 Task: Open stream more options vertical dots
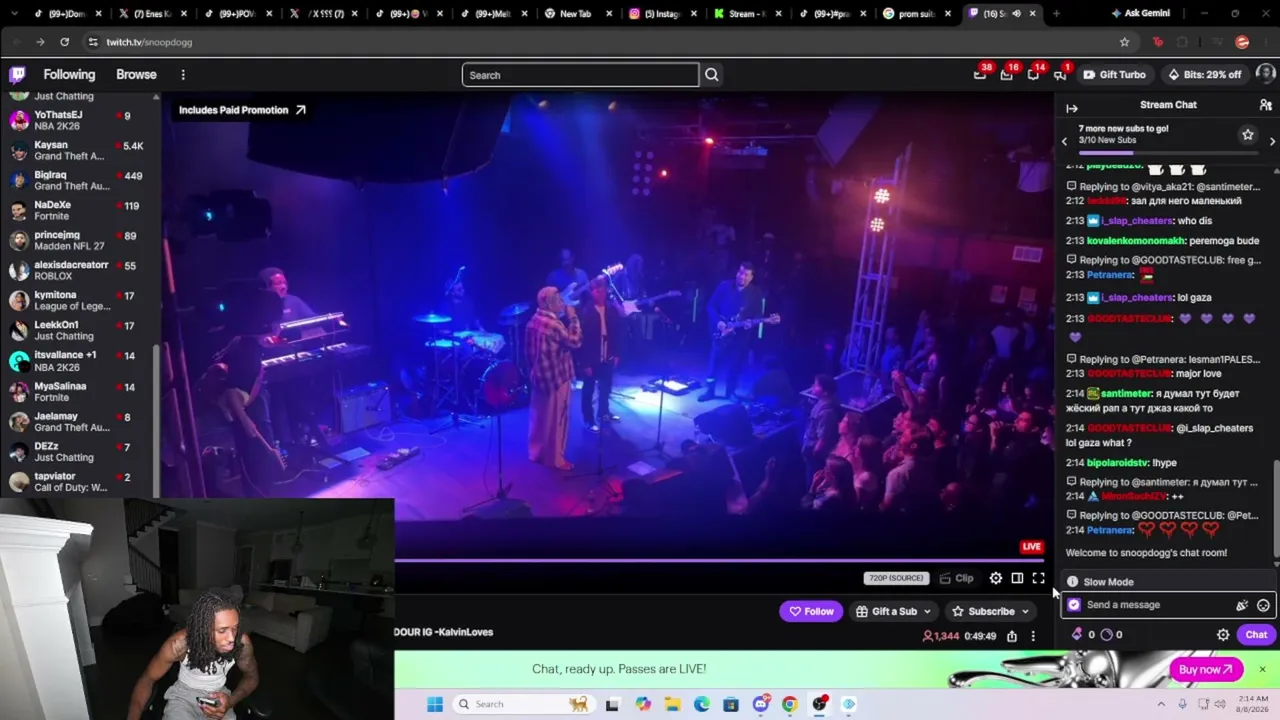[x=1033, y=636]
